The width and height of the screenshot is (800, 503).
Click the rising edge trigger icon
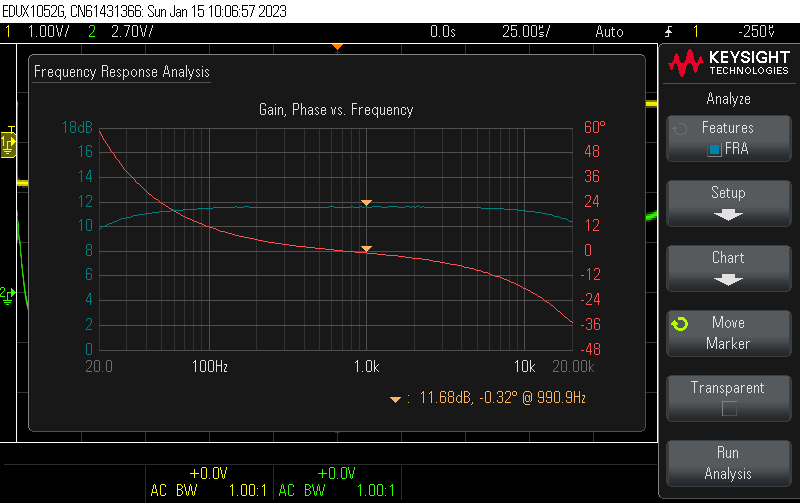(x=668, y=32)
